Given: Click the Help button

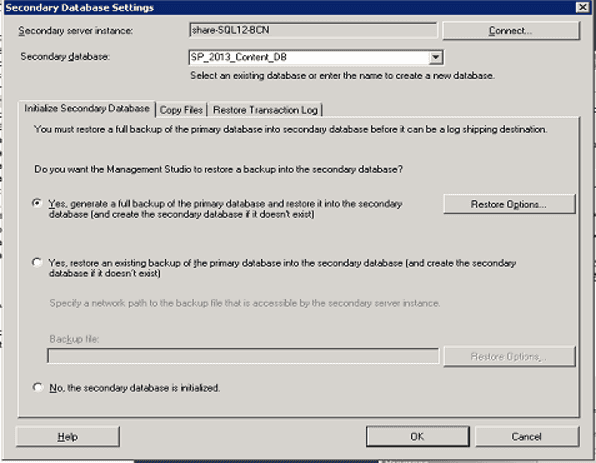Looking at the screenshot, I should 68,437.
